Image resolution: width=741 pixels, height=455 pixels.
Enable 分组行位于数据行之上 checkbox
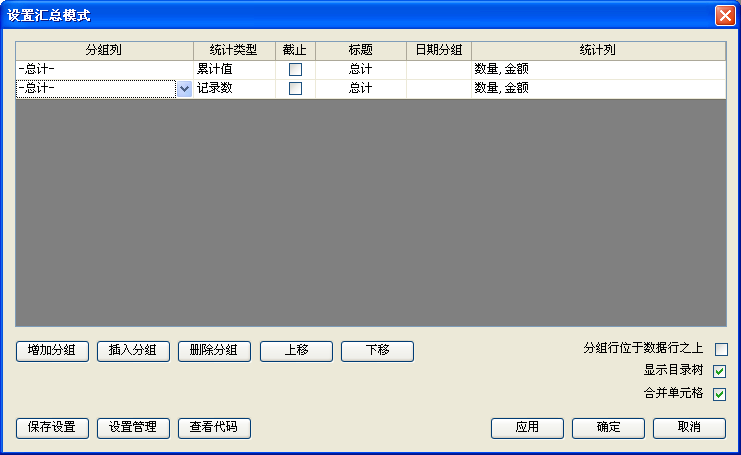pos(720,350)
